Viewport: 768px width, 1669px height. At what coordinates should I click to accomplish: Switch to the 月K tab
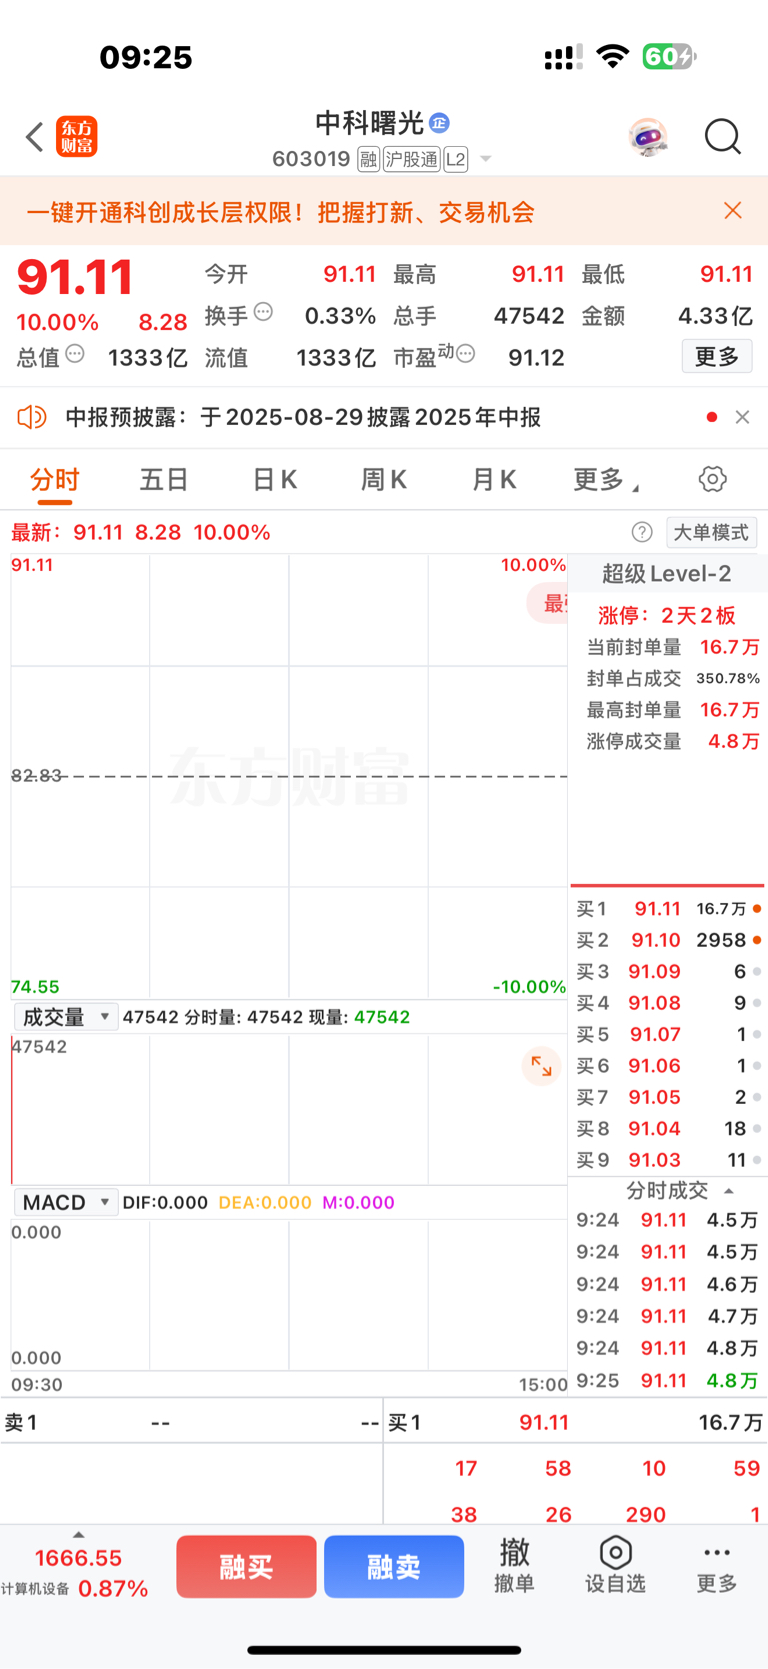493,480
